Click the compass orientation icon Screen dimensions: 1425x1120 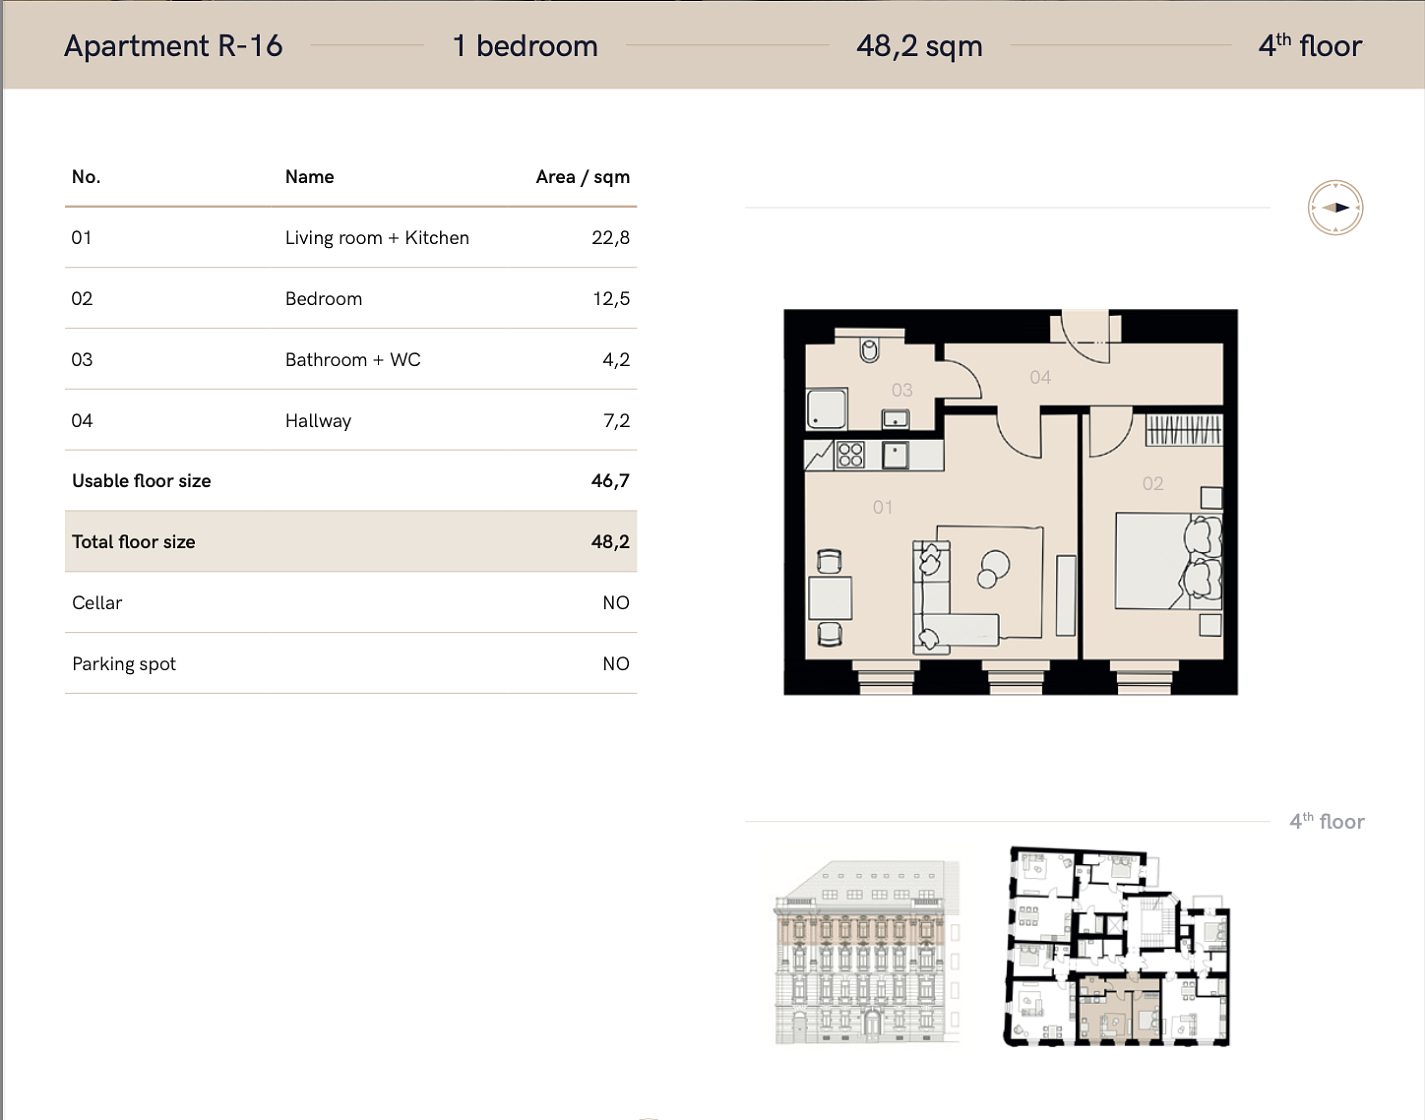[x=1336, y=208]
